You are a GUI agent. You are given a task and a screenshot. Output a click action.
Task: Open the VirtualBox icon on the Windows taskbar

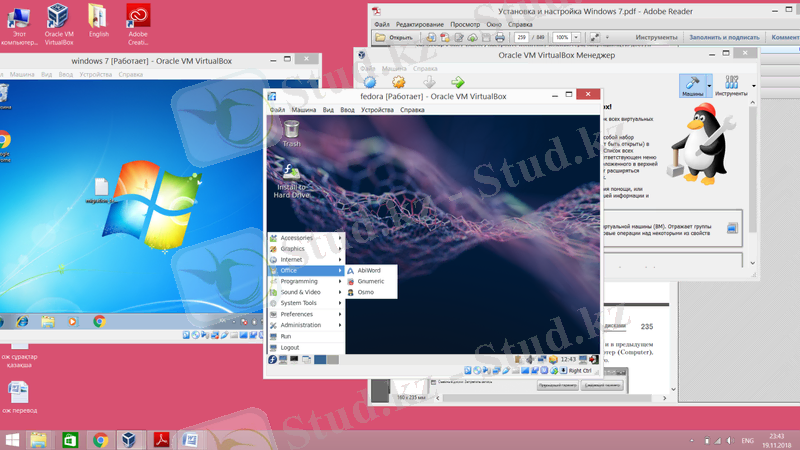[129, 439]
